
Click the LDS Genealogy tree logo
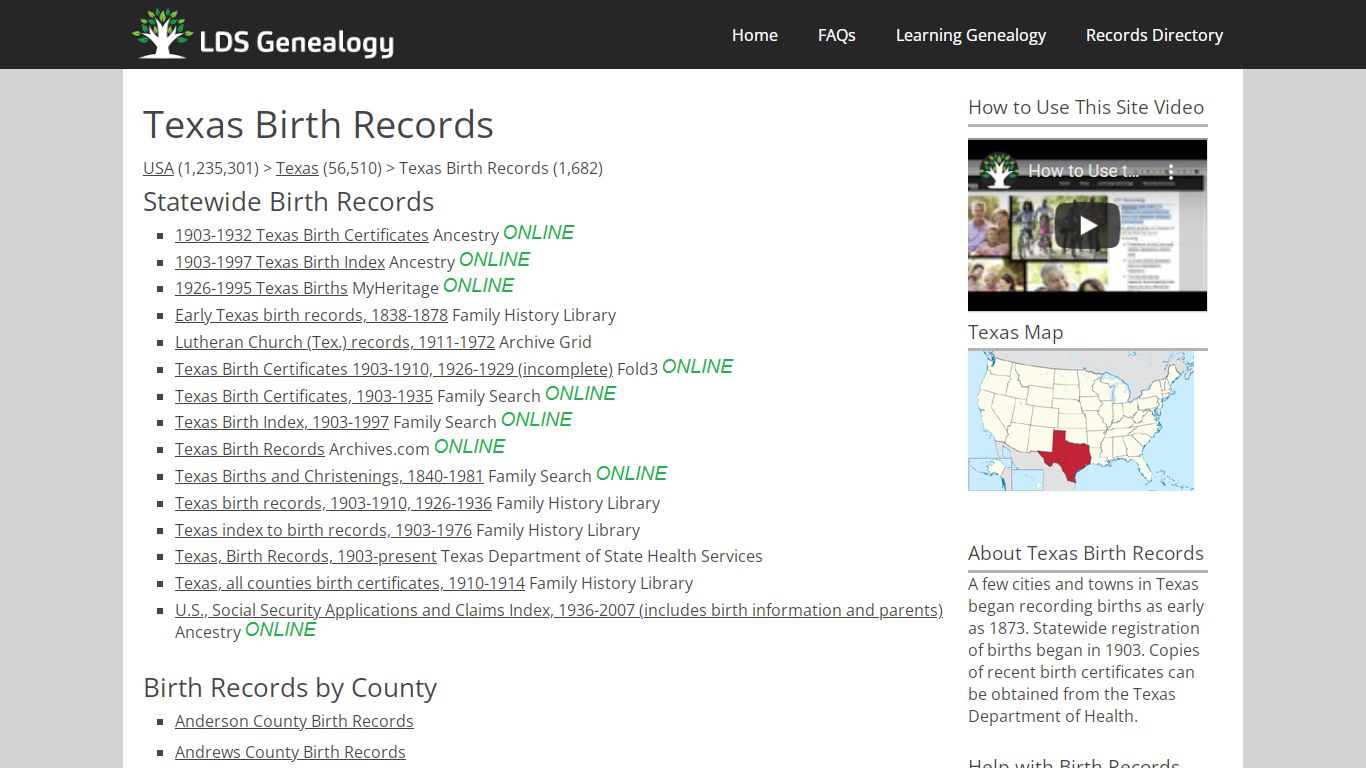(x=162, y=34)
